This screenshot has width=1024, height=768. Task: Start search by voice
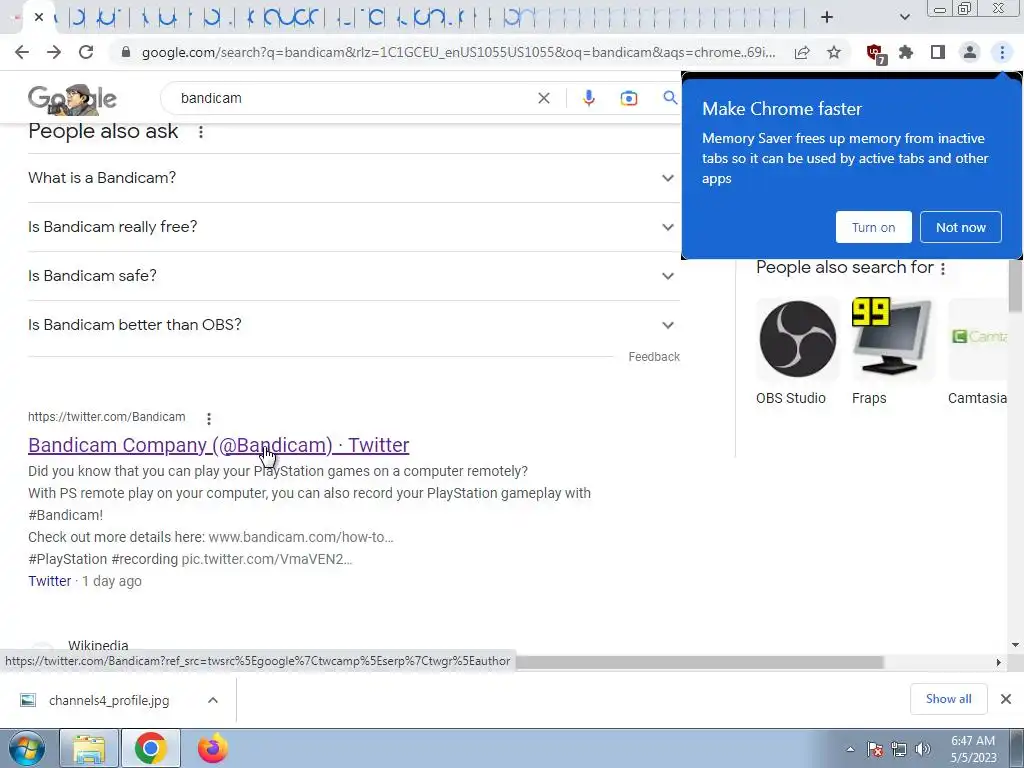[588, 98]
